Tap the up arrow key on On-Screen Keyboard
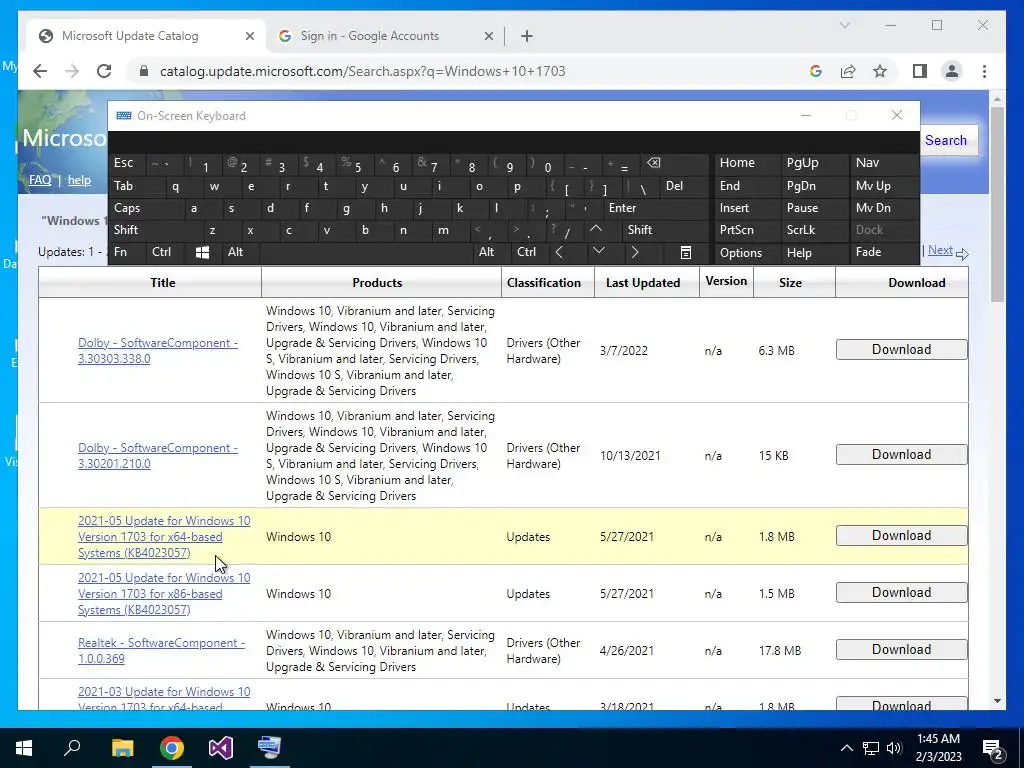Image resolution: width=1024 pixels, height=768 pixels. pos(596,229)
